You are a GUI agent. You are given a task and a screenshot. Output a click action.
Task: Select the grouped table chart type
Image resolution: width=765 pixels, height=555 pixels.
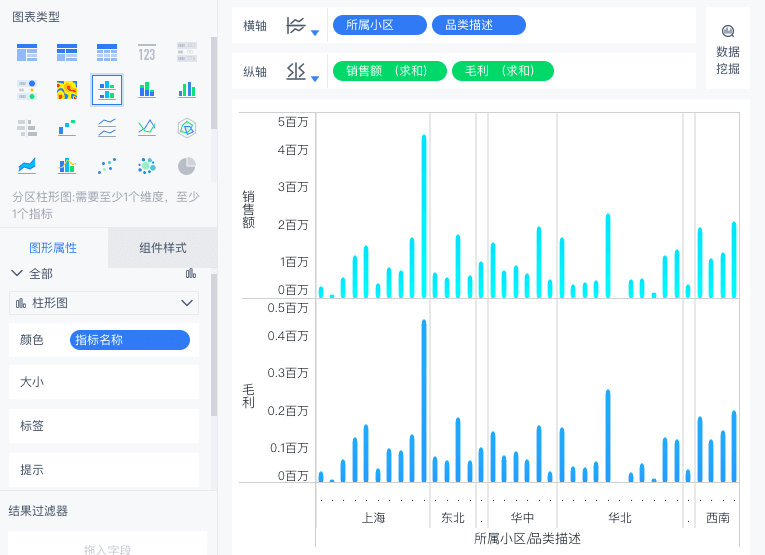tap(27, 52)
